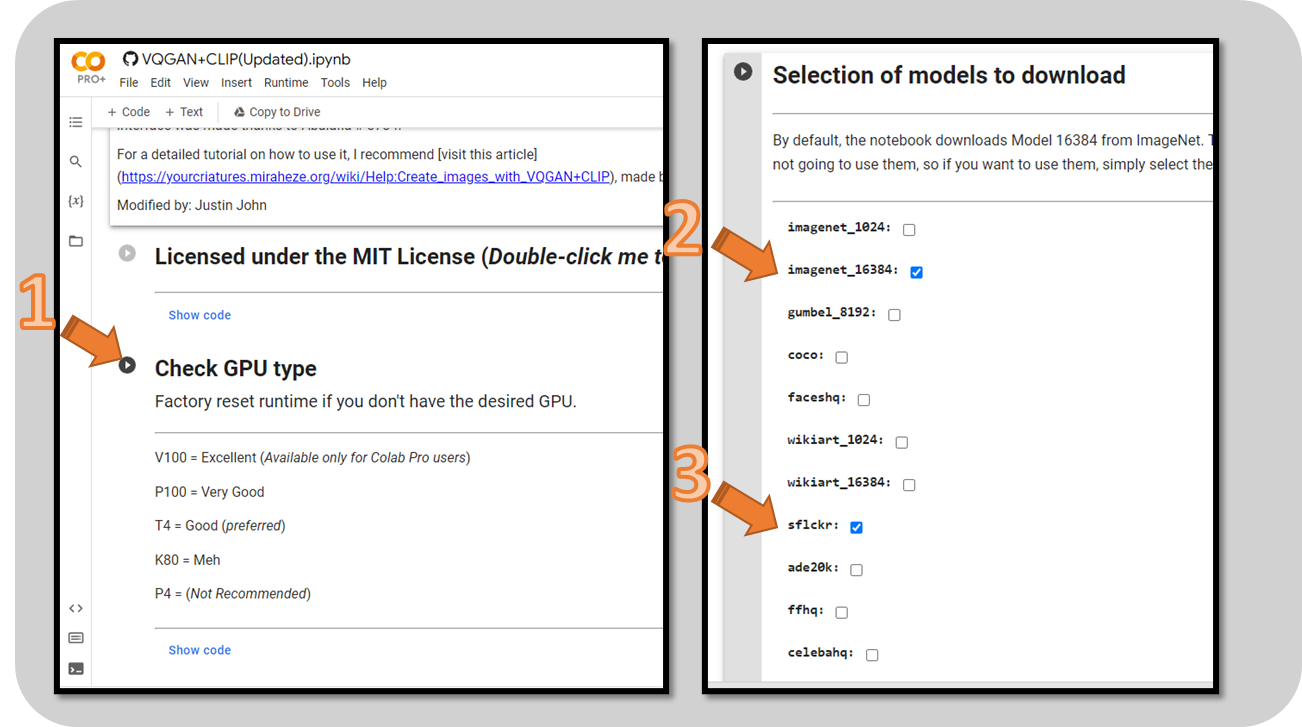This screenshot has width=1302, height=727.
Task: Tick the ade20k checkbox
Action: pyautogui.click(x=856, y=570)
